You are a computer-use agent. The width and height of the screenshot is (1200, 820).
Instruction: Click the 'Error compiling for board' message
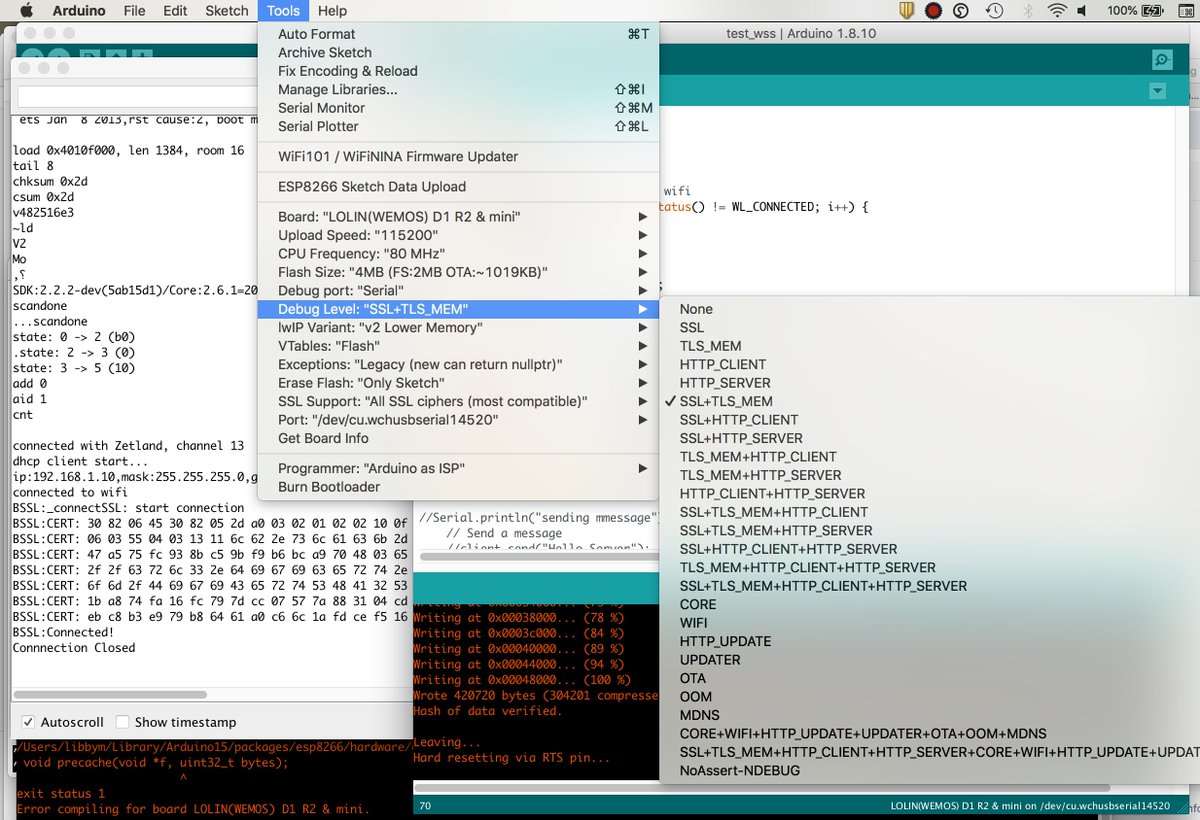coord(193,809)
